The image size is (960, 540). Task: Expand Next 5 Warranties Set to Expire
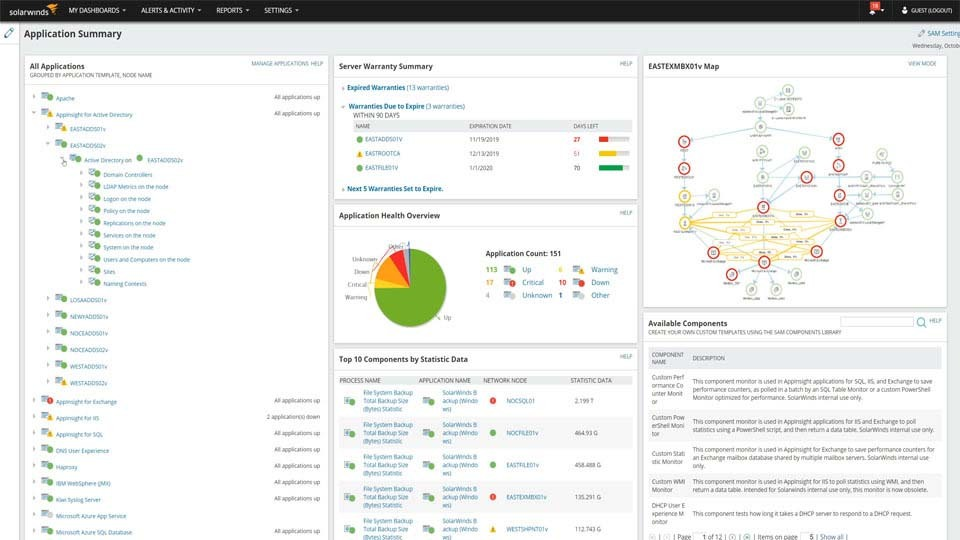[x=343, y=189]
